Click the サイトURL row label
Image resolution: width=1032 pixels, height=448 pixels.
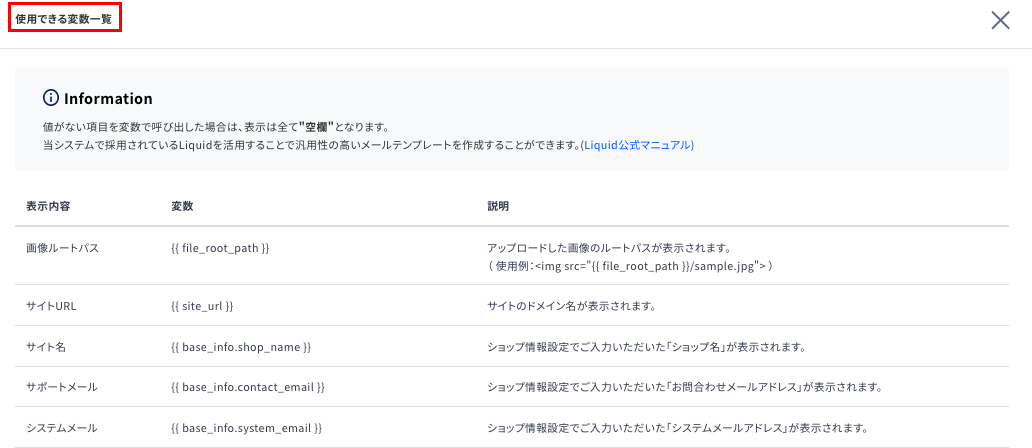point(51,307)
